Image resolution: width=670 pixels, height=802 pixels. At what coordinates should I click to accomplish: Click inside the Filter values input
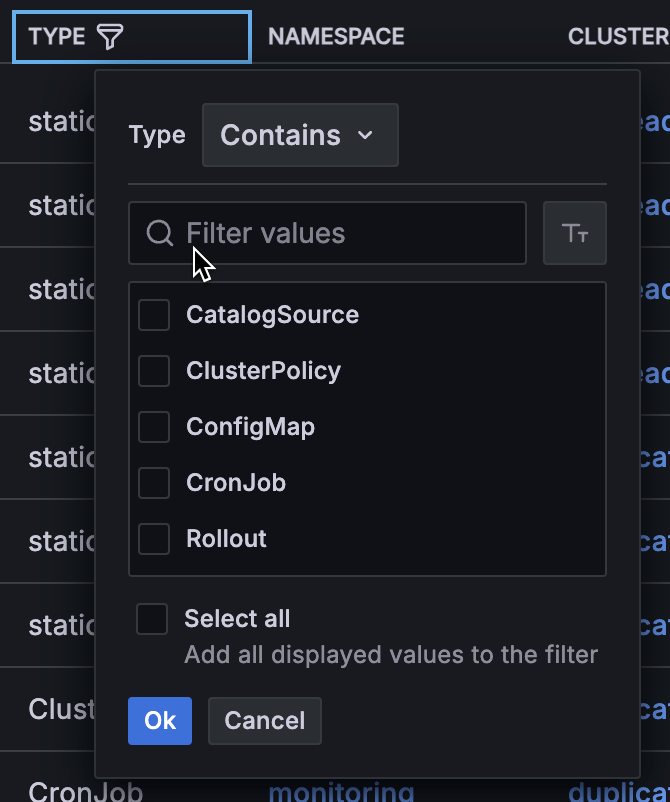(330, 233)
